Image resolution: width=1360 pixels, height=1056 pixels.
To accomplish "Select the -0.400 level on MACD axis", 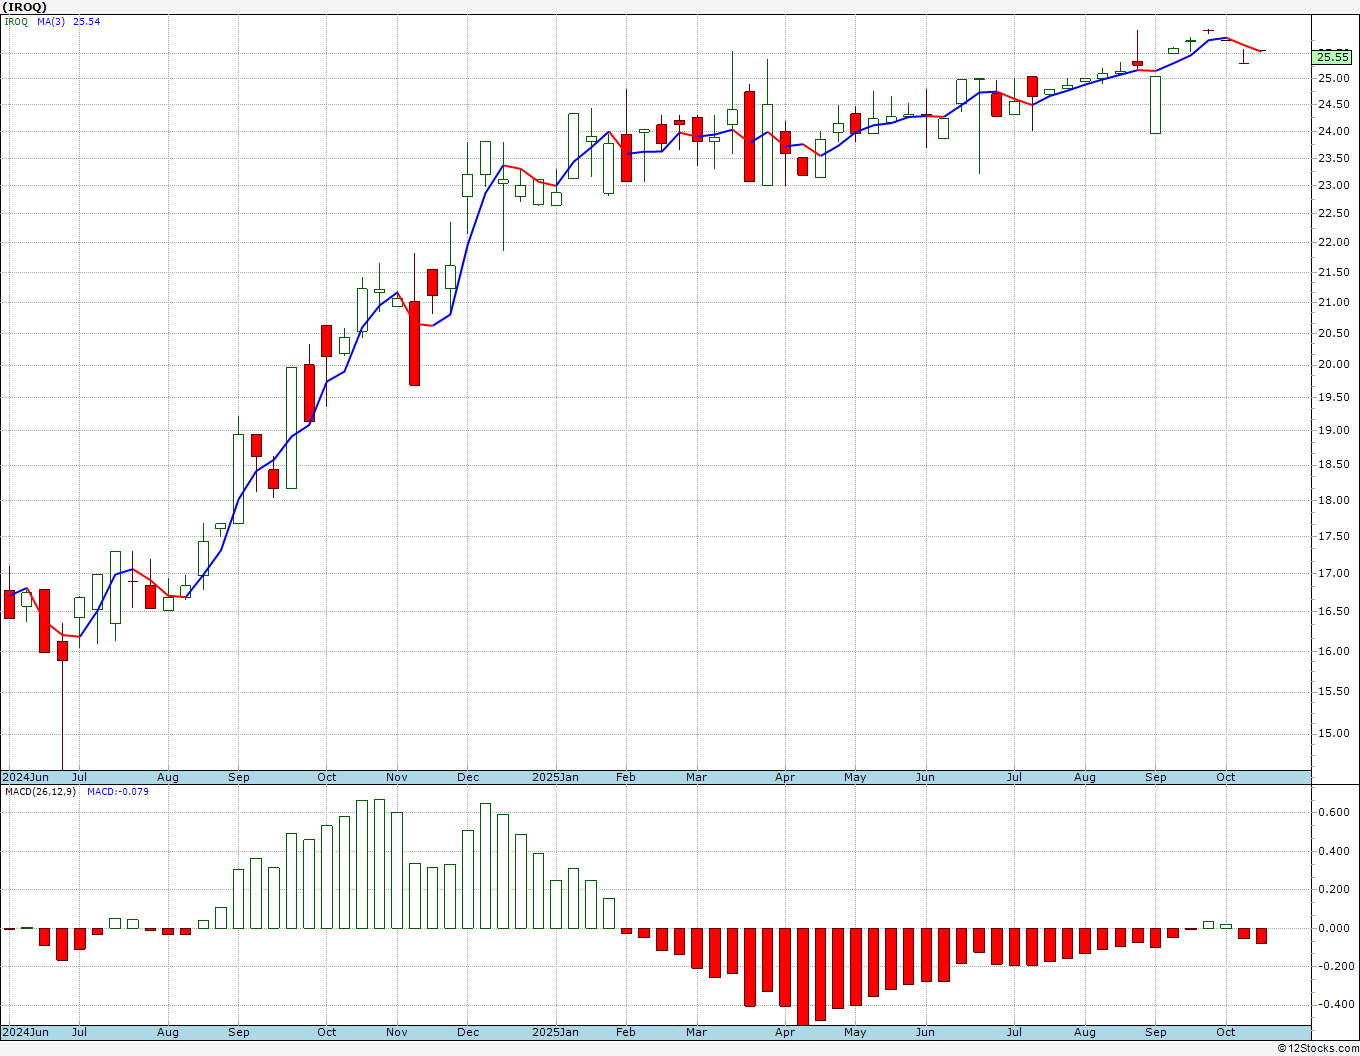I will click(x=1332, y=1005).
